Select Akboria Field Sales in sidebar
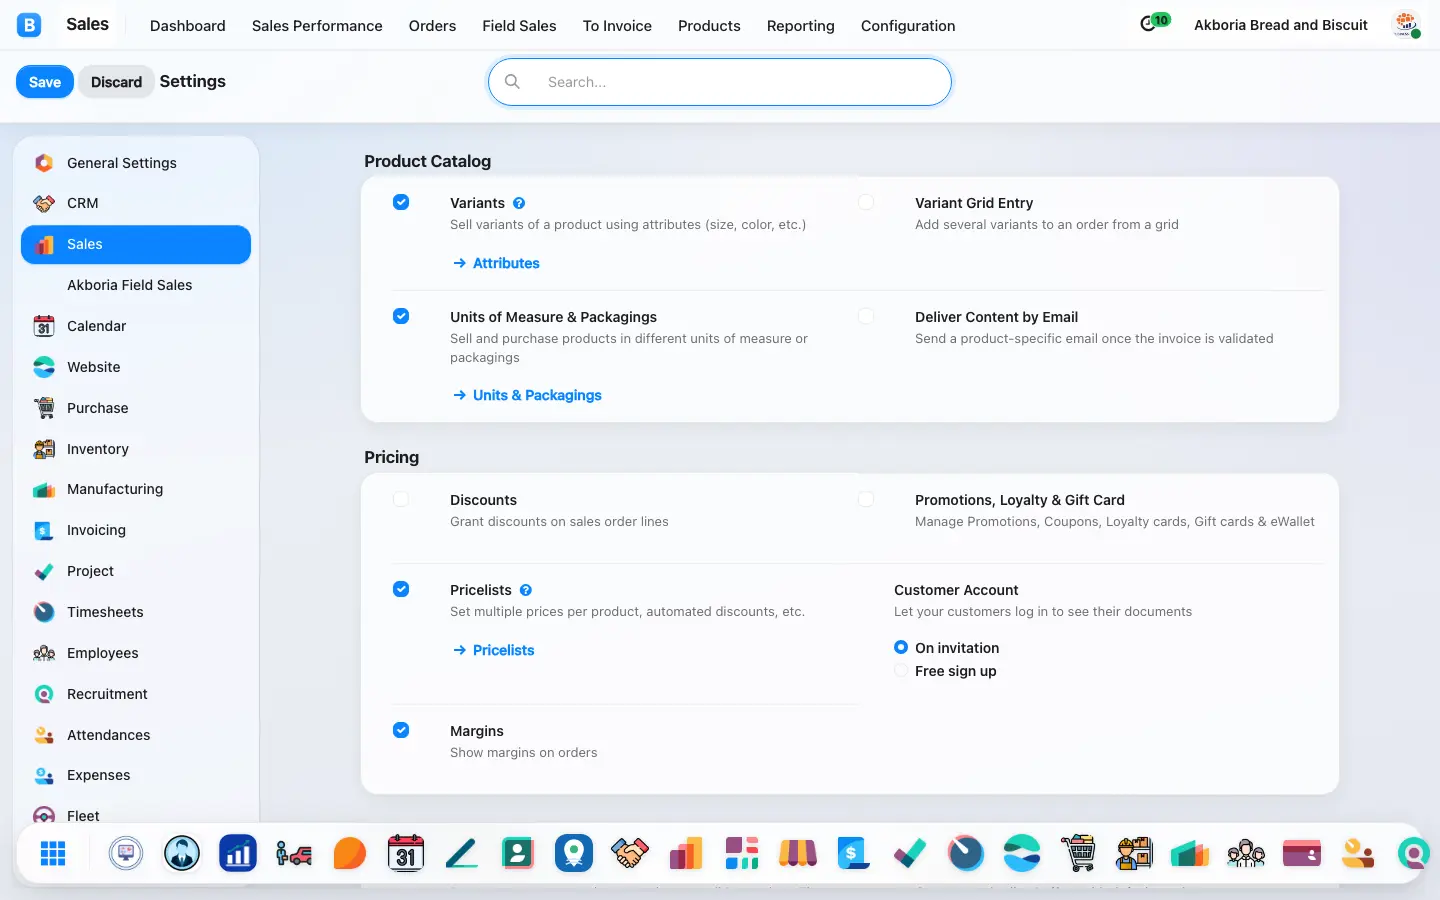 tap(135, 285)
